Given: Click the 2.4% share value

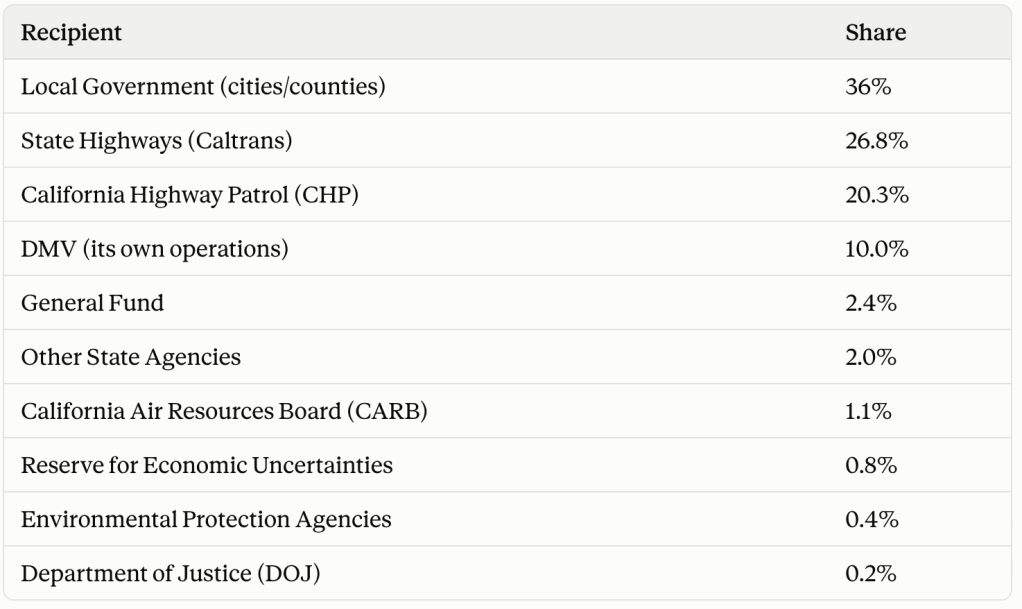Looking at the screenshot, I should click(871, 303).
